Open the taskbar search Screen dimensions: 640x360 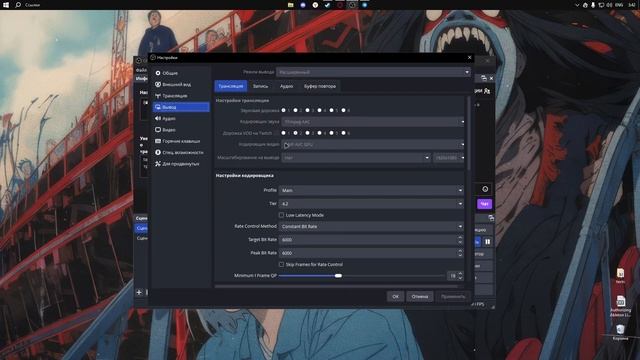coord(18,5)
